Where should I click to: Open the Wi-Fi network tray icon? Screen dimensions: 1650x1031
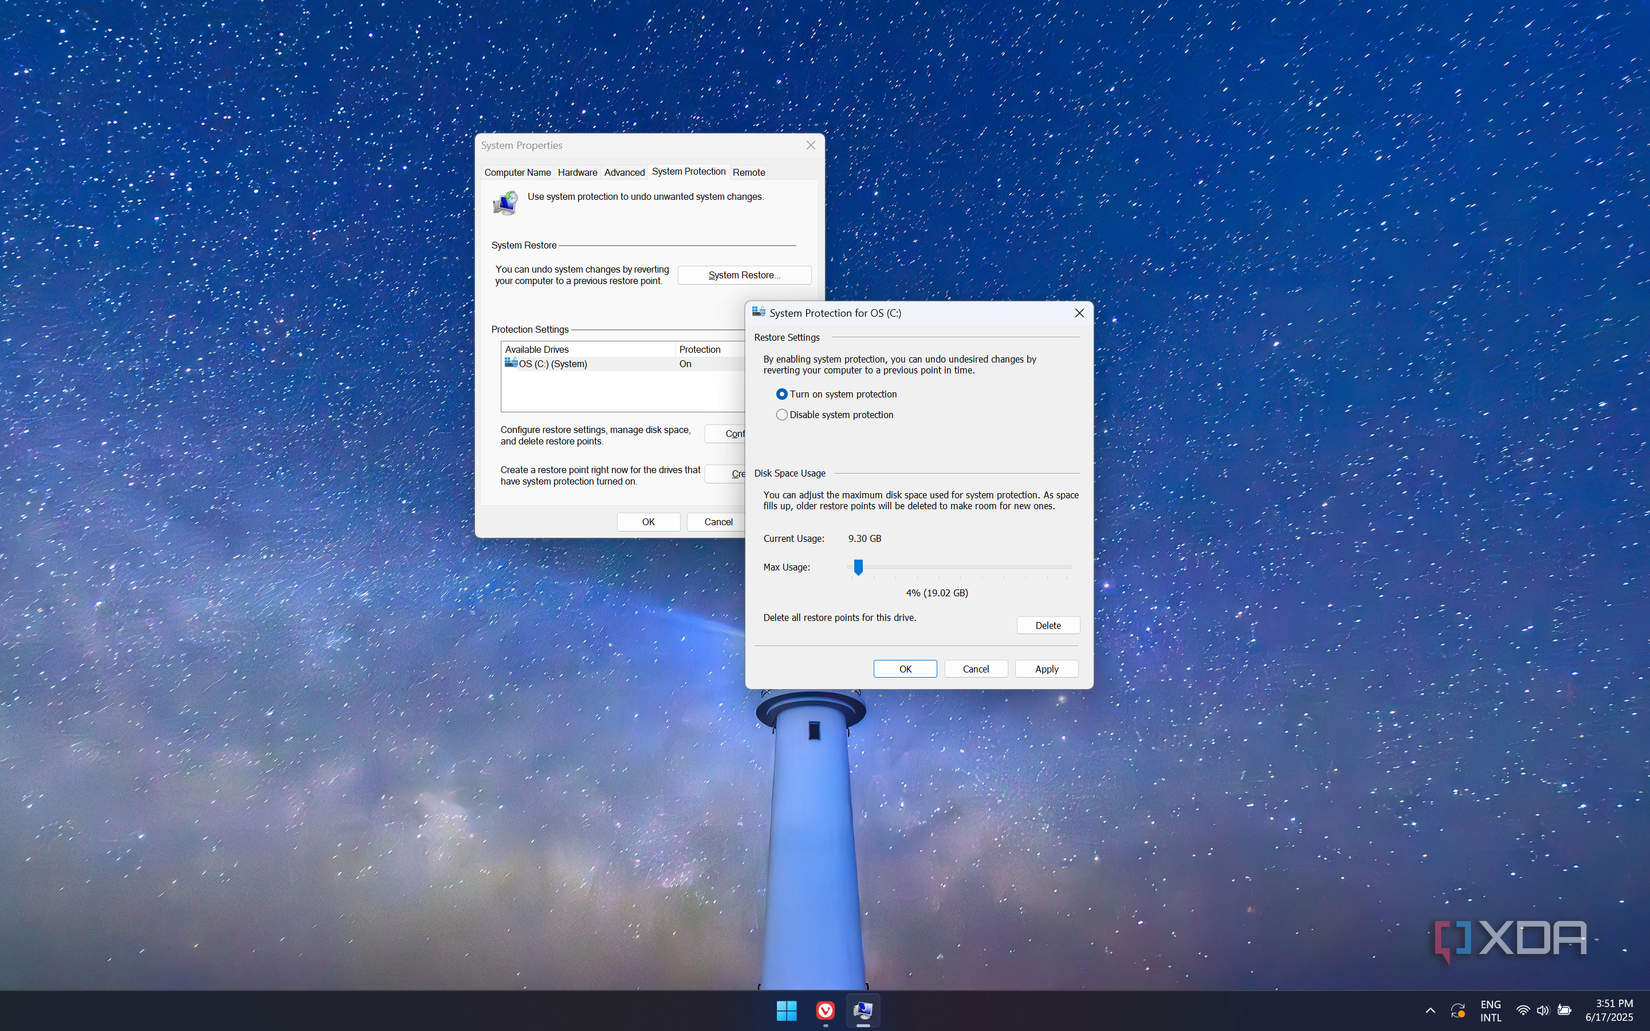[x=1522, y=1010]
